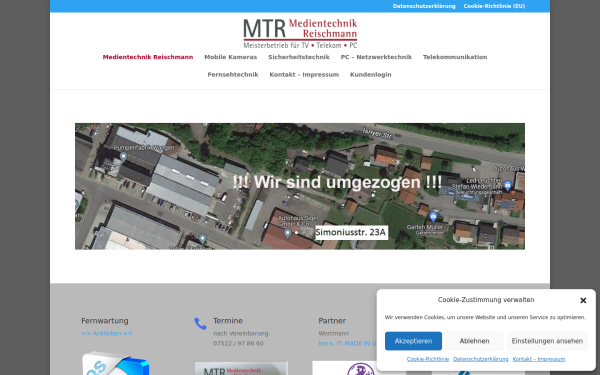
Task: Follow the >> Anklicken << remote support link
Action: (107, 333)
